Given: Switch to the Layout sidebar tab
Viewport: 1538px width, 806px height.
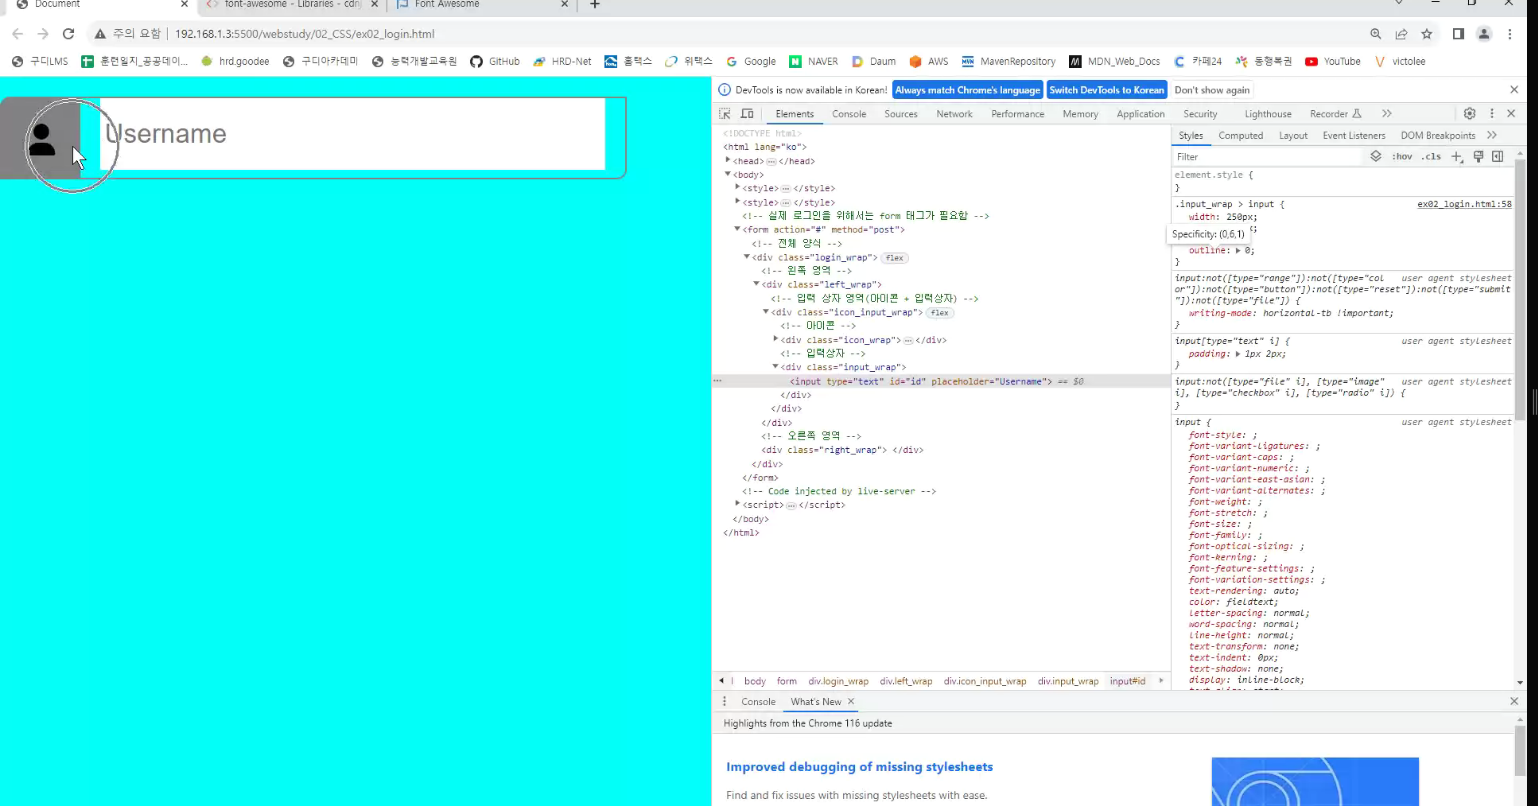Looking at the screenshot, I should [x=1293, y=135].
